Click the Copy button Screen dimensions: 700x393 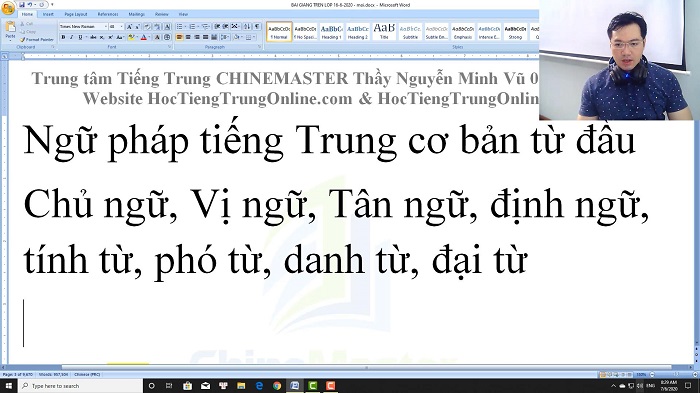pyautogui.click(x=28, y=31)
